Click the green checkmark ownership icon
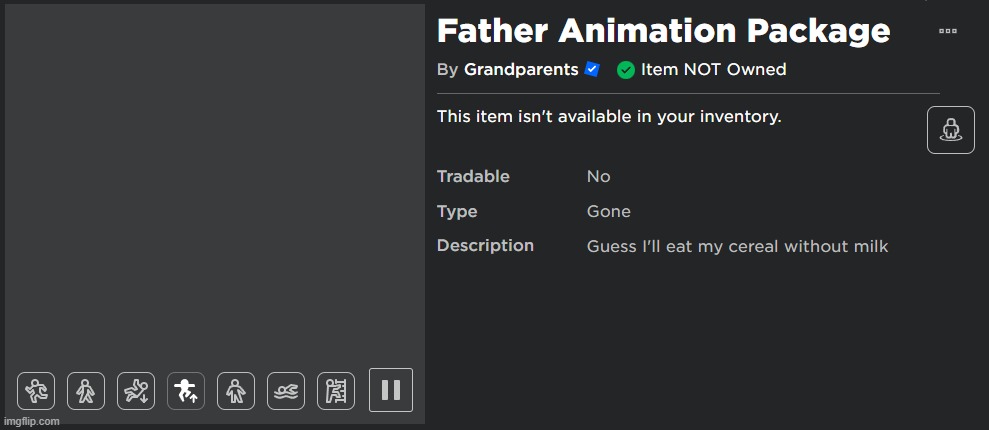 point(625,70)
